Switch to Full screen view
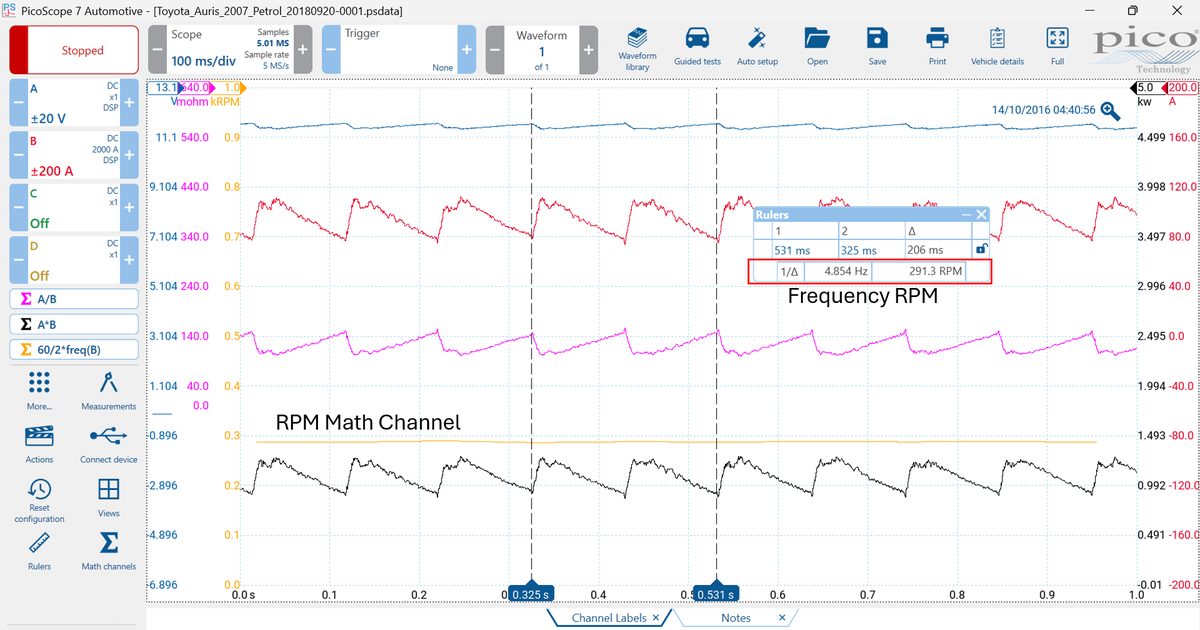This screenshot has height=630, width=1200. (x=1057, y=46)
